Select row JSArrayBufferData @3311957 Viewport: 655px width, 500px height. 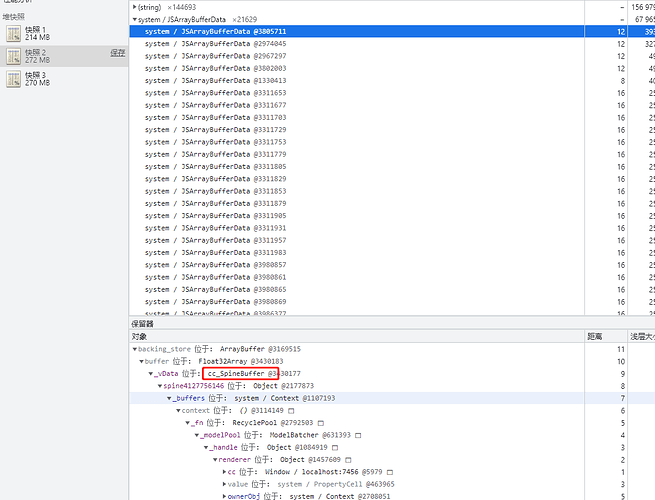392,241
